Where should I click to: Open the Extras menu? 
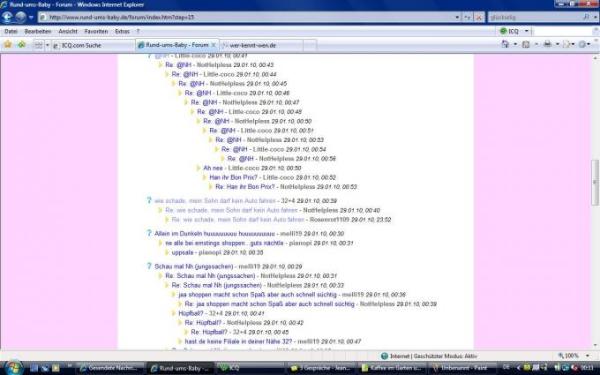(x=122, y=31)
